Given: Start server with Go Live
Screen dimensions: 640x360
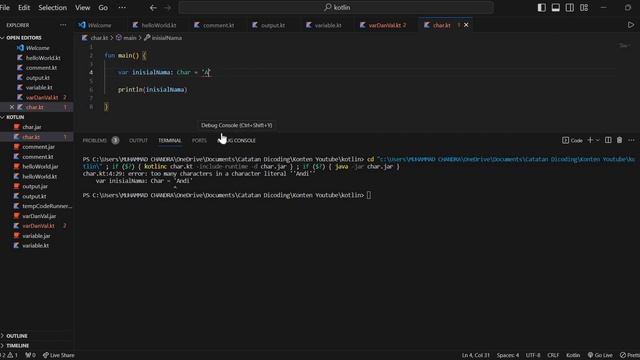Looking at the screenshot, I should (x=600, y=355).
